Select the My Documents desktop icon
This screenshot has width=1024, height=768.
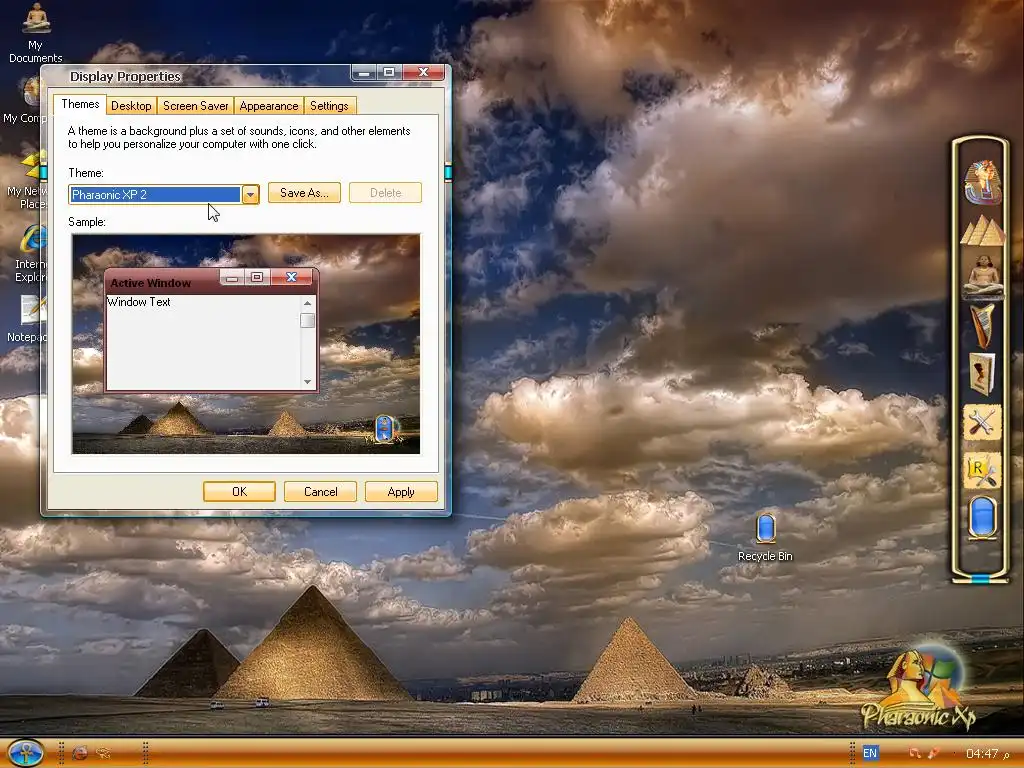coord(35,32)
